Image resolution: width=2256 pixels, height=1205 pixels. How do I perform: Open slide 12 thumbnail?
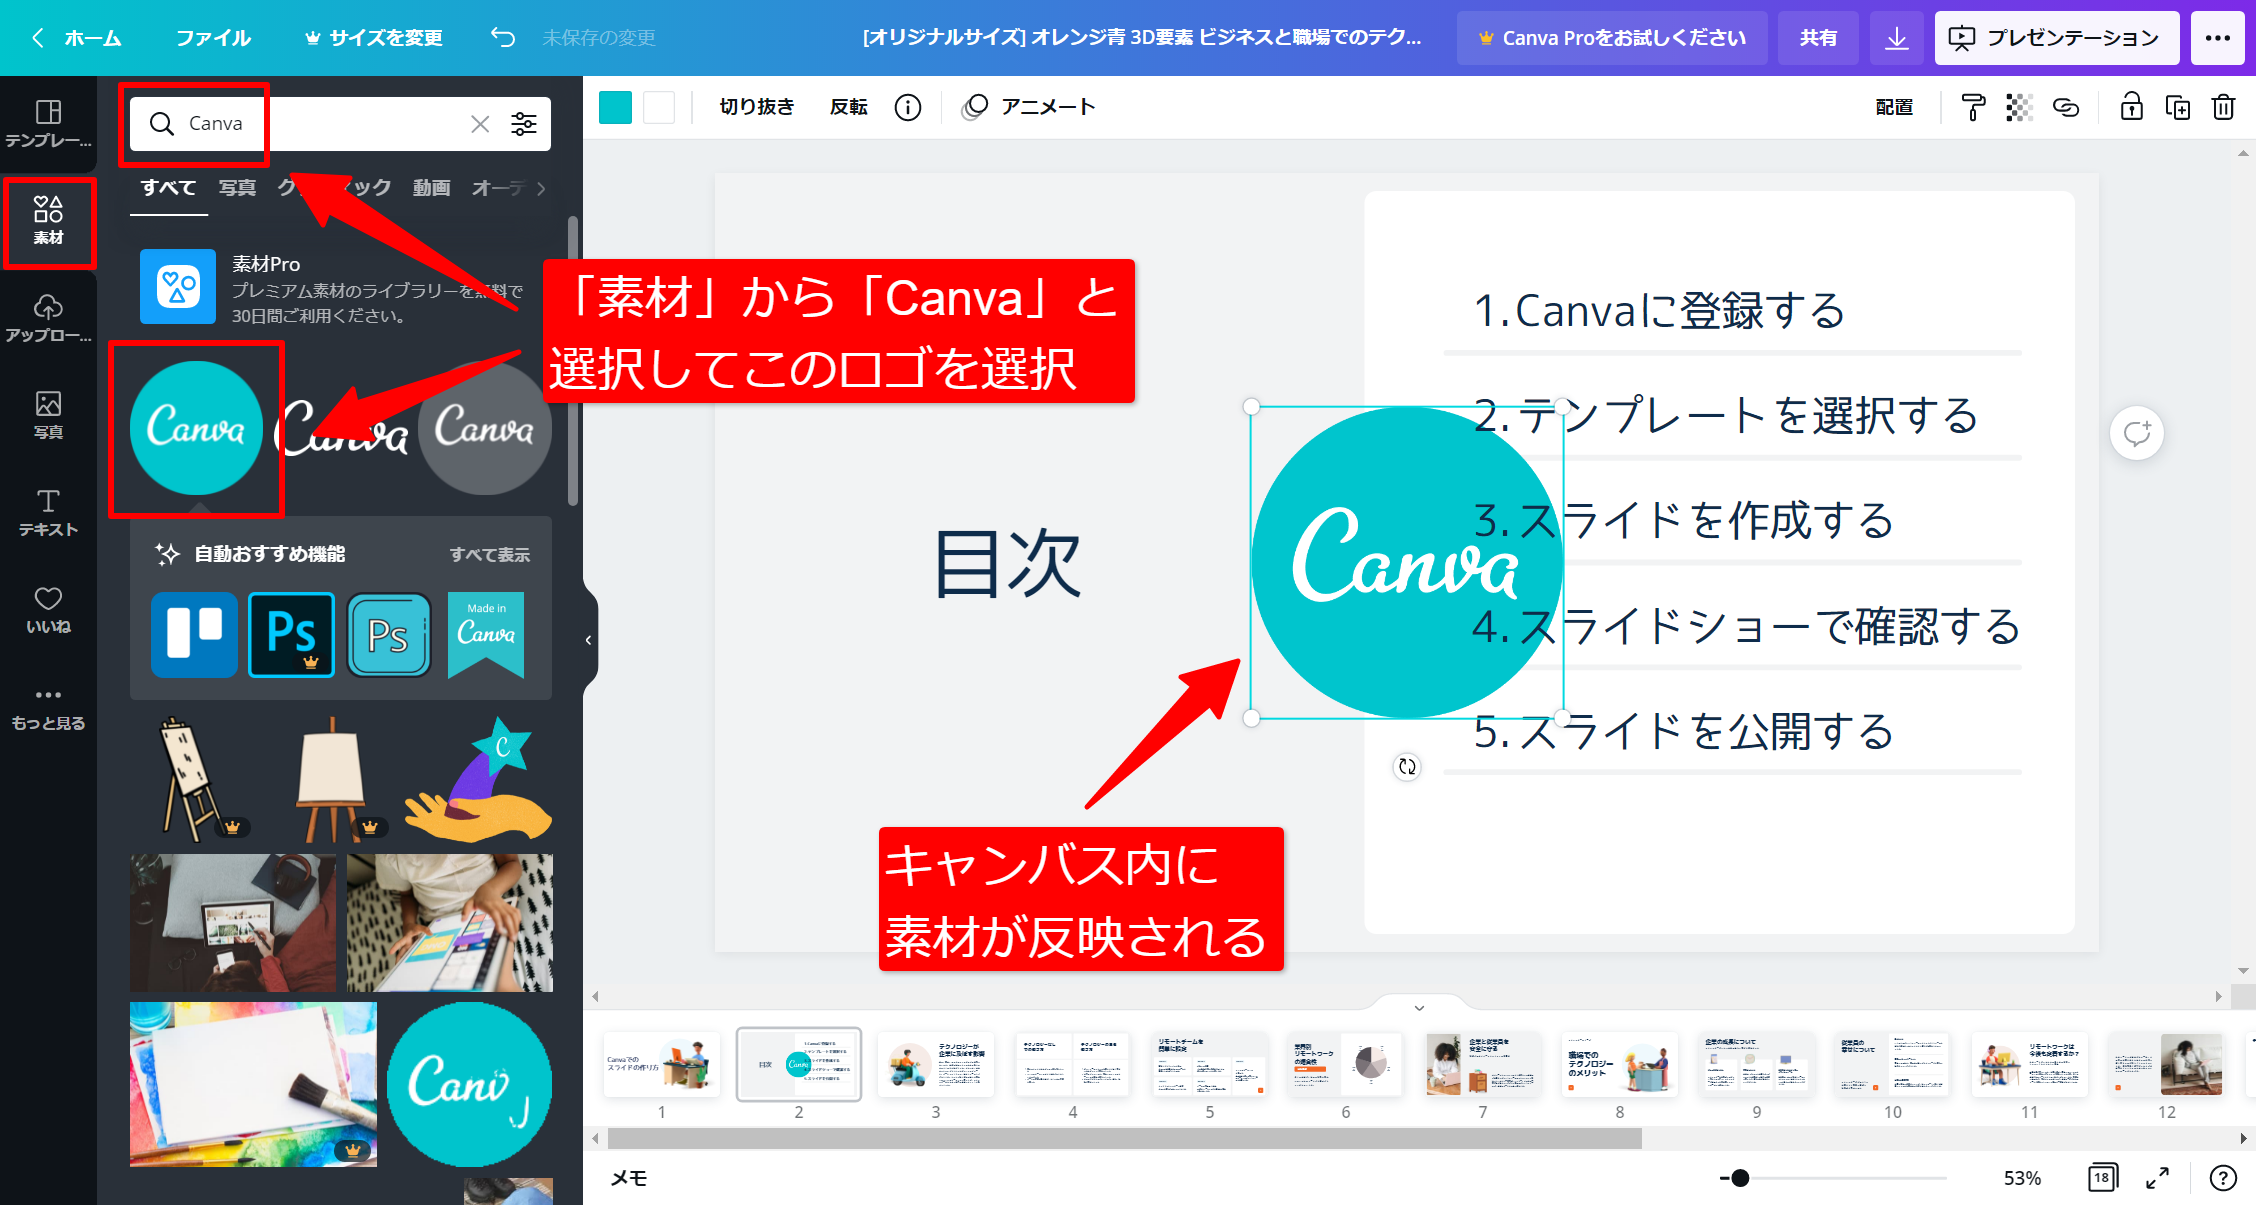[x=2166, y=1065]
